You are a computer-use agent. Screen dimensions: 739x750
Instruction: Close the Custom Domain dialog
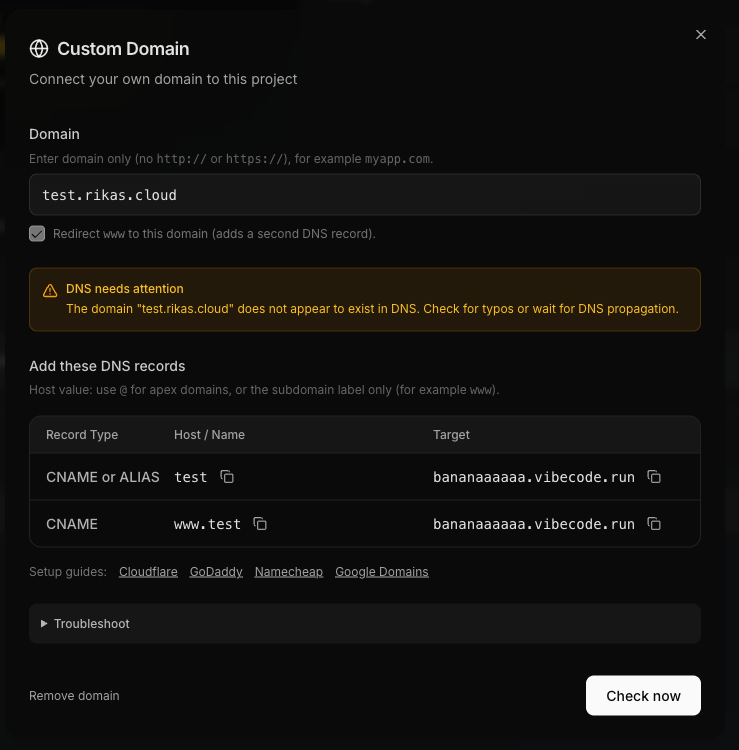click(701, 34)
